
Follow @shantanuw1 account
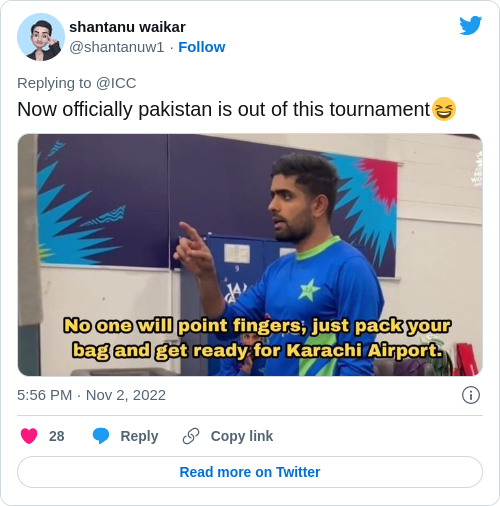(x=202, y=47)
